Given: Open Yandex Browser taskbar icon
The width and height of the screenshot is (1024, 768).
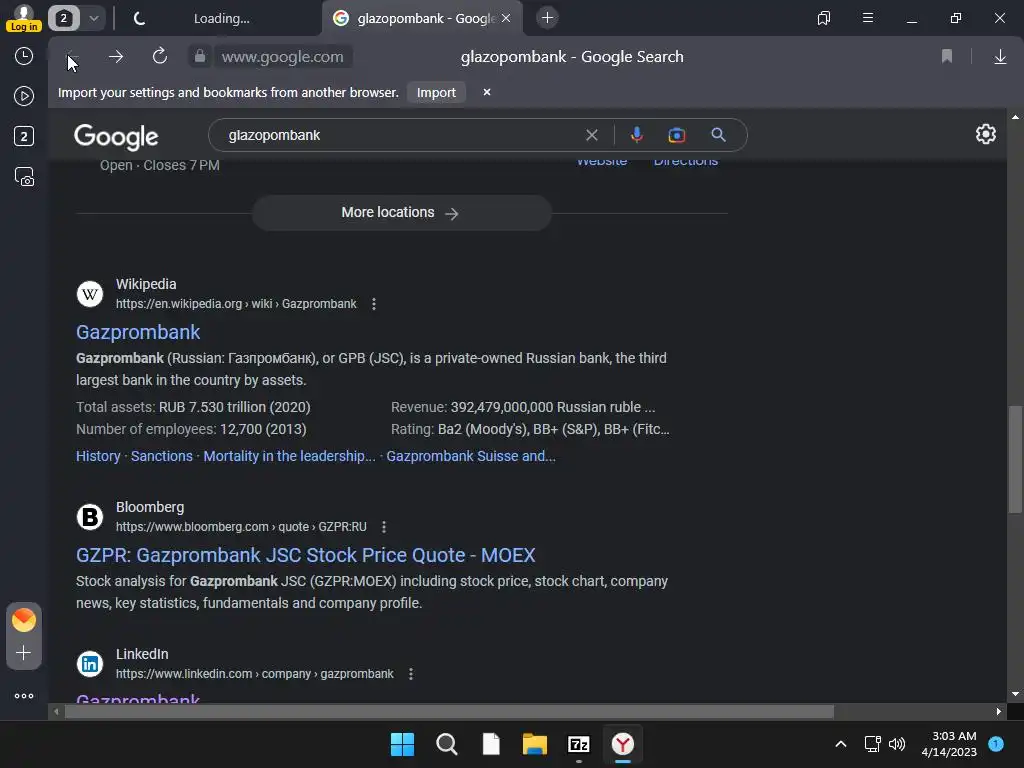Looking at the screenshot, I should point(622,744).
